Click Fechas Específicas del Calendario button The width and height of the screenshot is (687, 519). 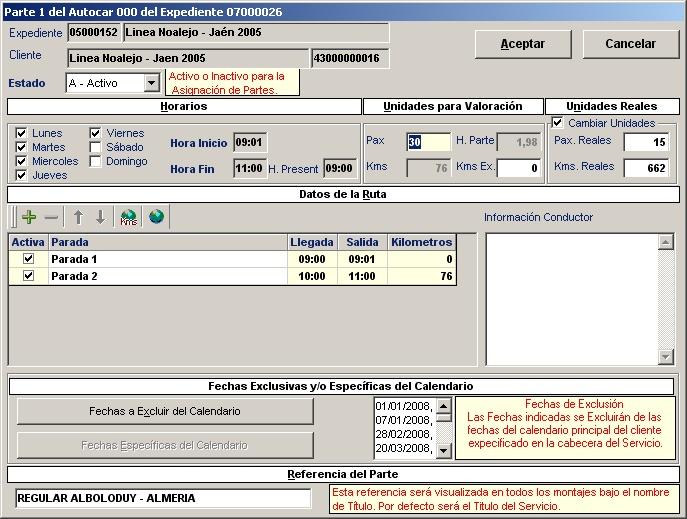pyautogui.click(x=165, y=445)
